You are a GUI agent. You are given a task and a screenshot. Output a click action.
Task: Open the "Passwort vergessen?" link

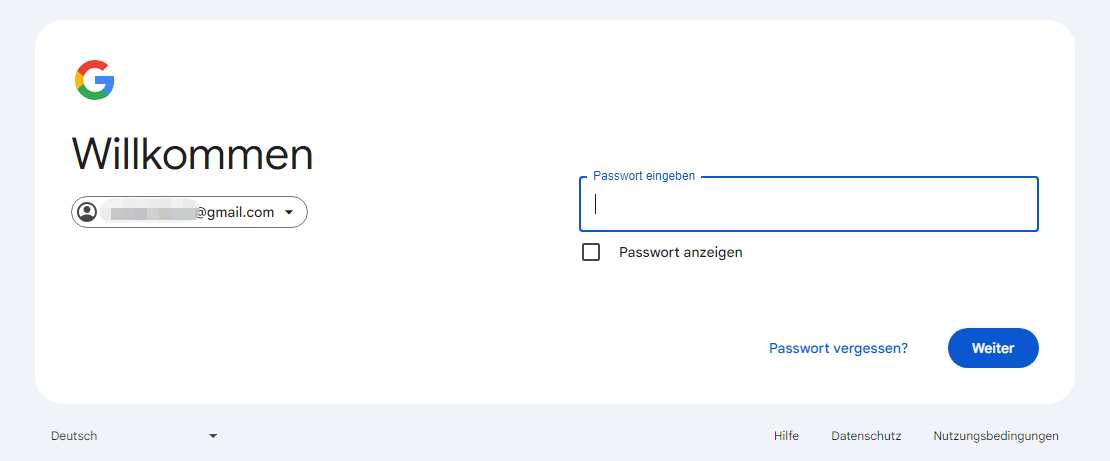[x=838, y=348]
